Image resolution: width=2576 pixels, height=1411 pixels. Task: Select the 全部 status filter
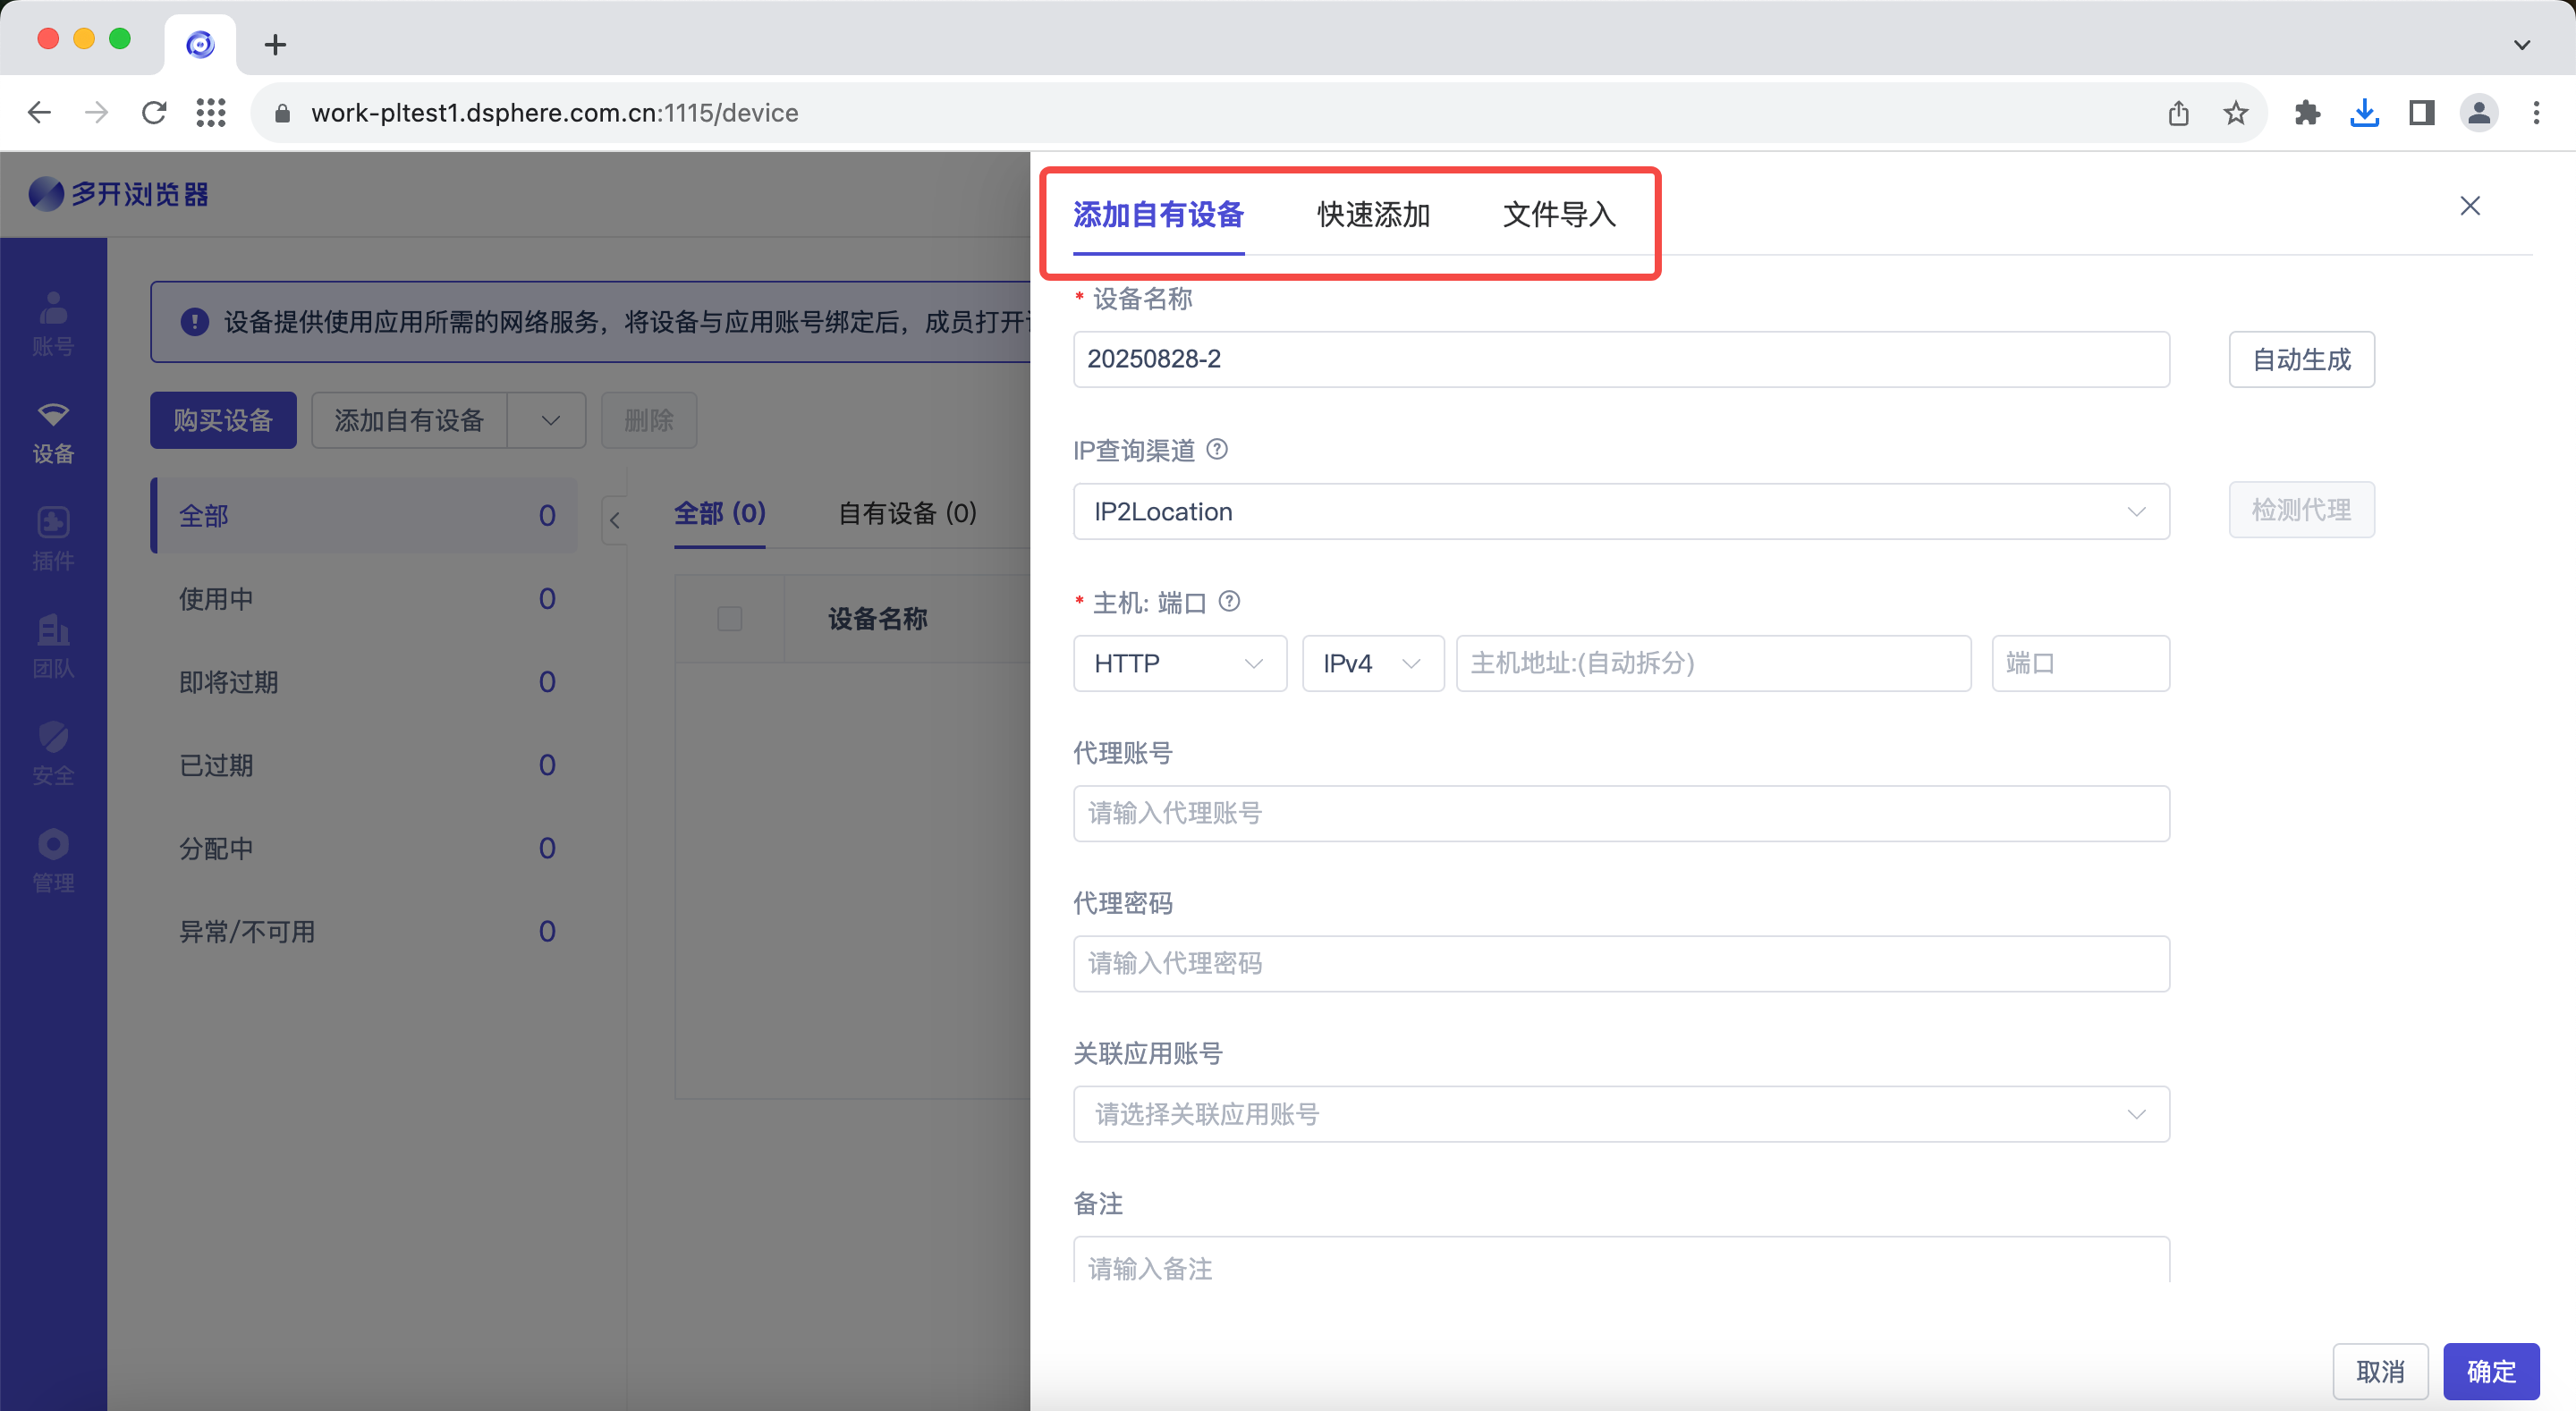364,515
